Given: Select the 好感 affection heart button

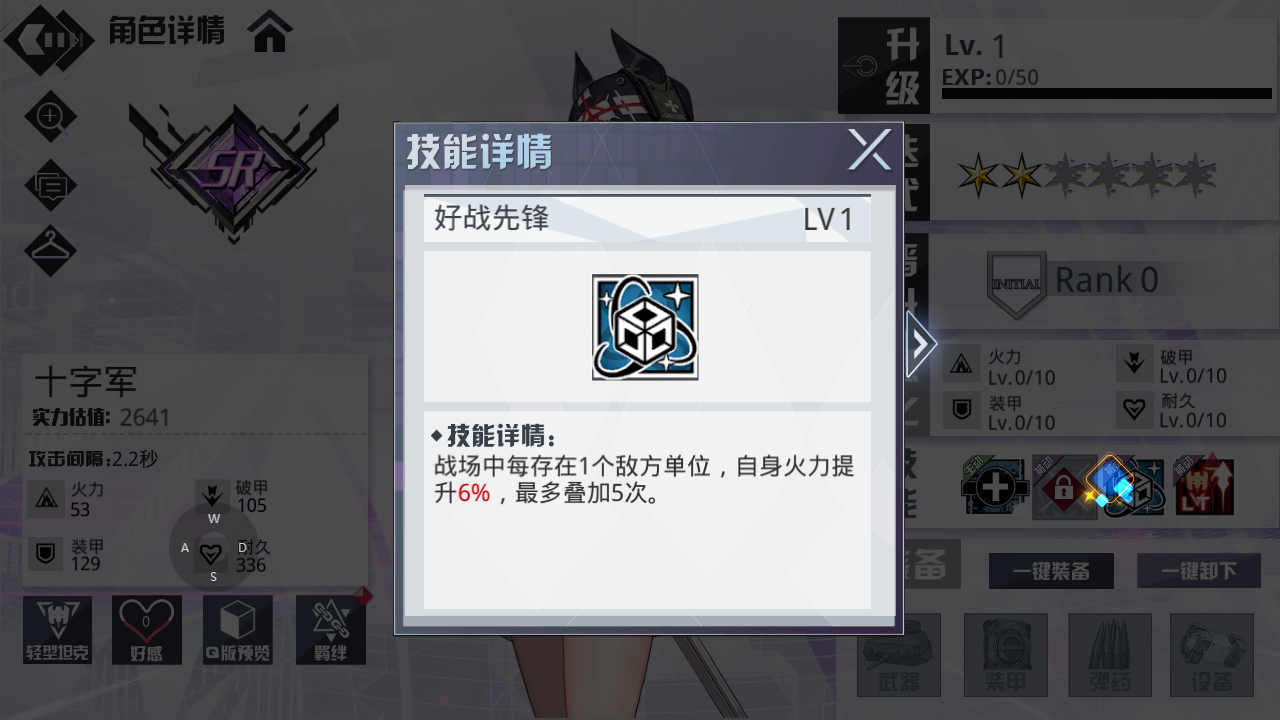Looking at the screenshot, I should 147,630.
